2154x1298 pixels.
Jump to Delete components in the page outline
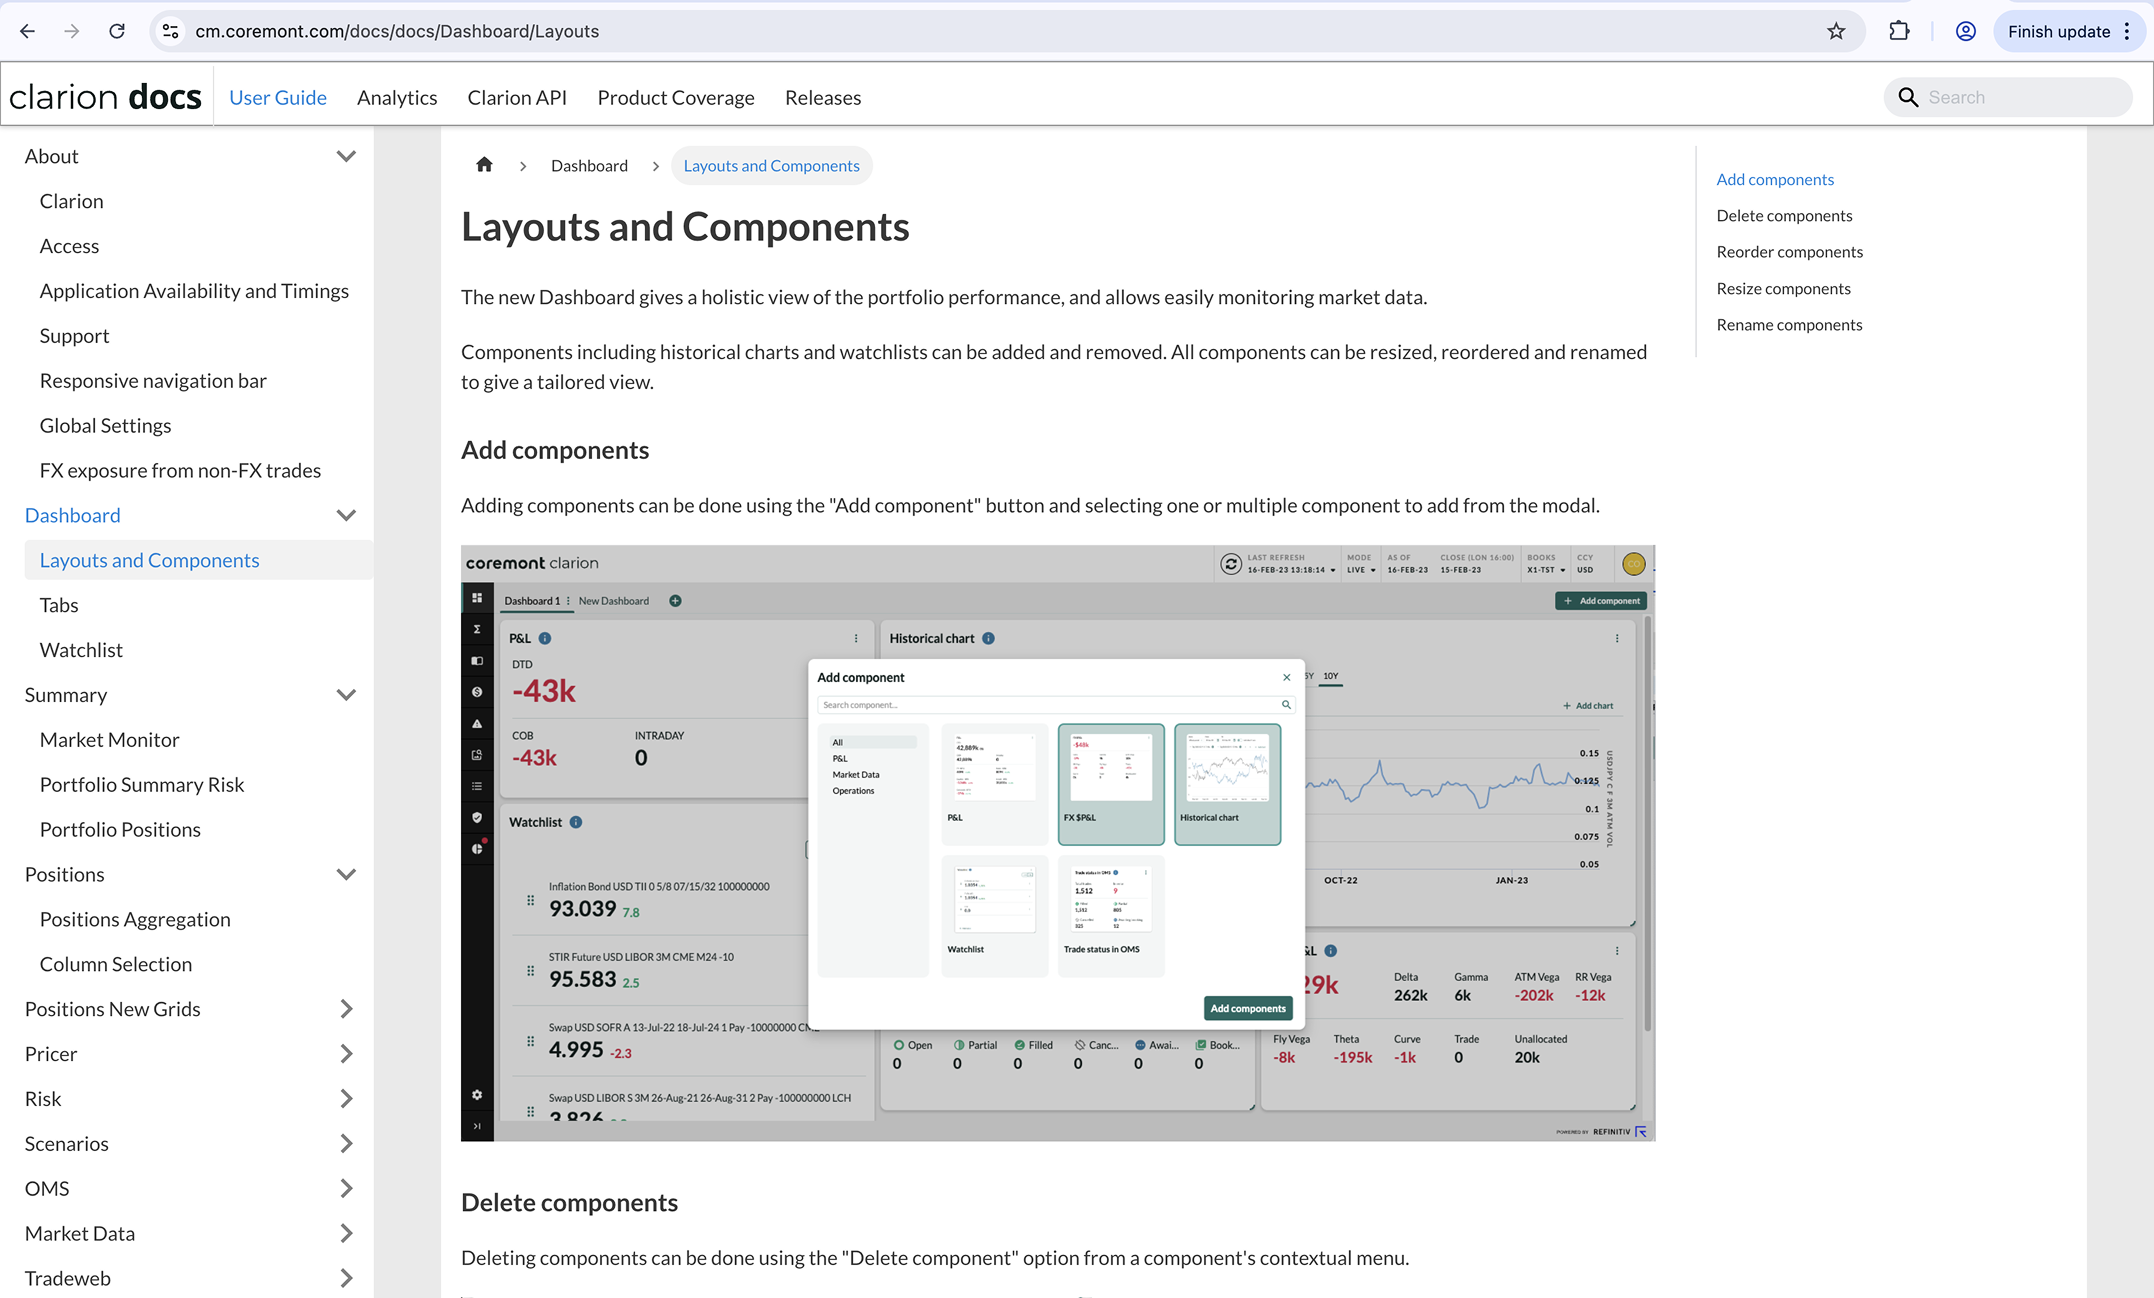click(1784, 215)
